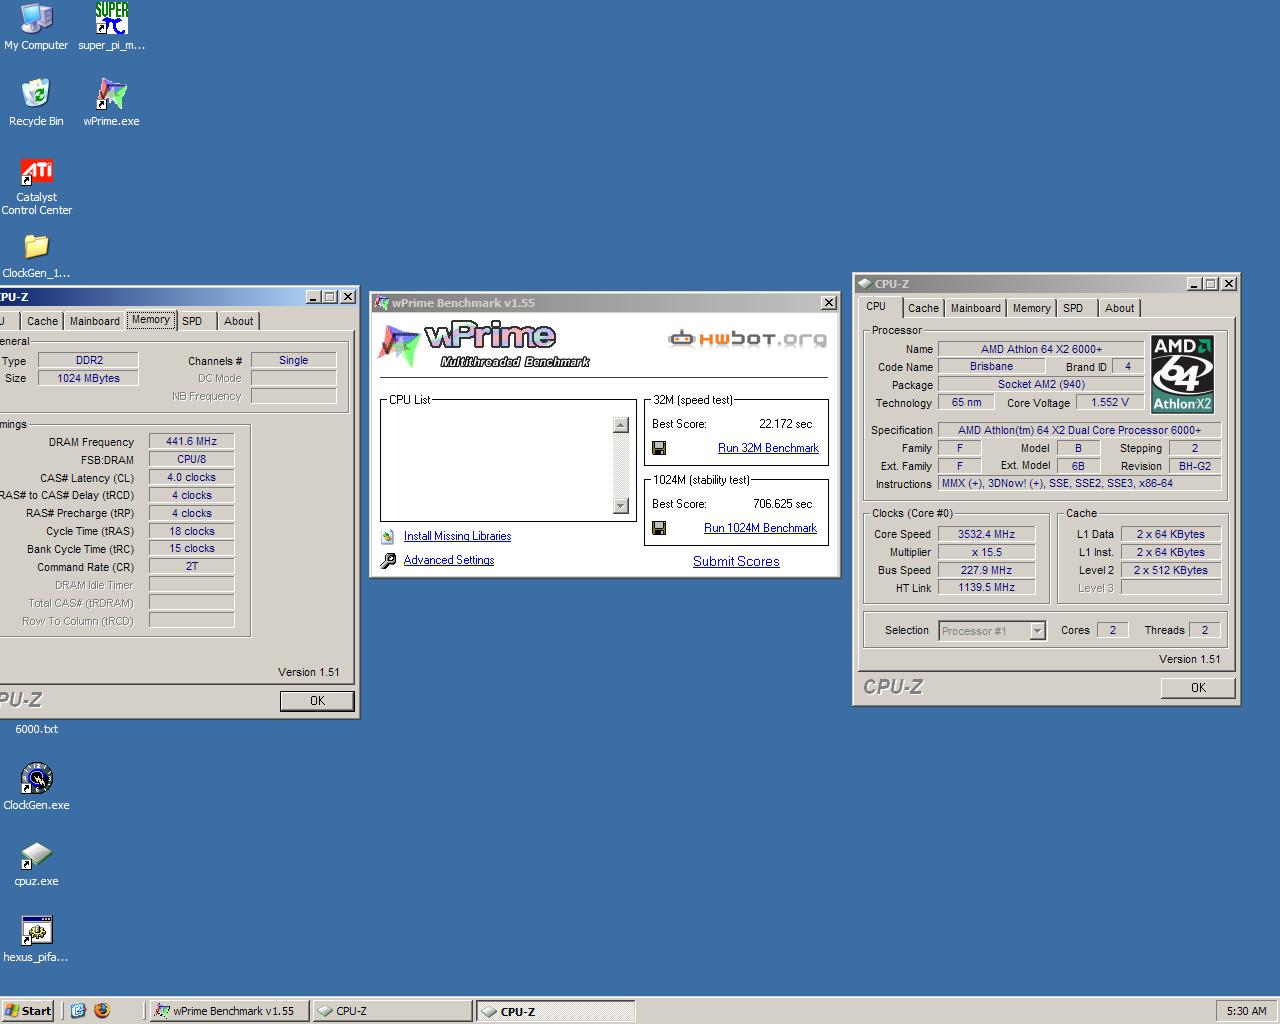The height and width of the screenshot is (1024, 1280).
Task: Click OK in left CPU-Z Memory window
Action: [x=317, y=701]
